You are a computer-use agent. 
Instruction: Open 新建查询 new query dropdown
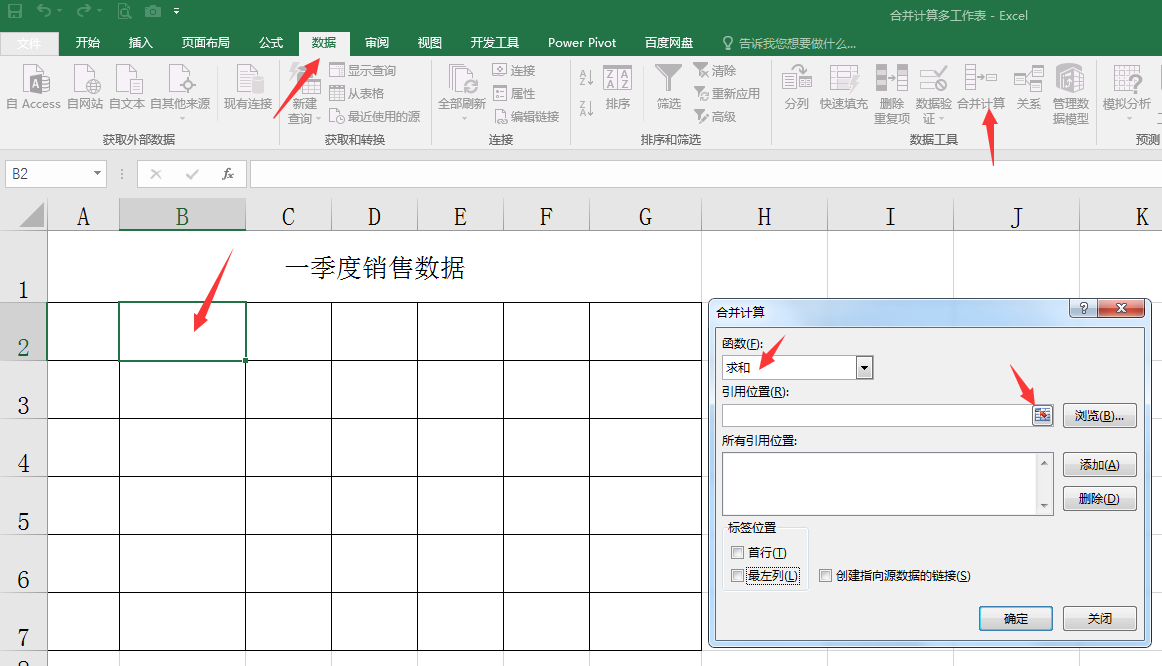[x=304, y=94]
